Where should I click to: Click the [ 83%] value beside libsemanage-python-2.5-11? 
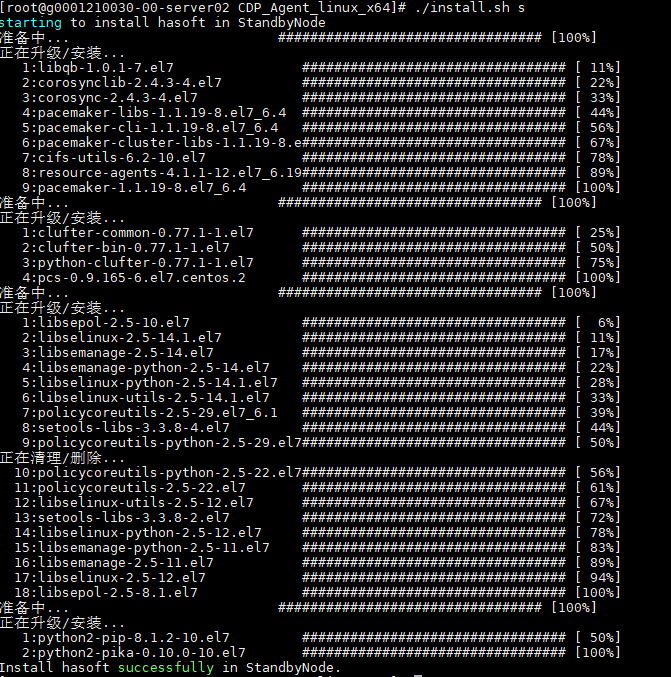click(x=598, y=548)
